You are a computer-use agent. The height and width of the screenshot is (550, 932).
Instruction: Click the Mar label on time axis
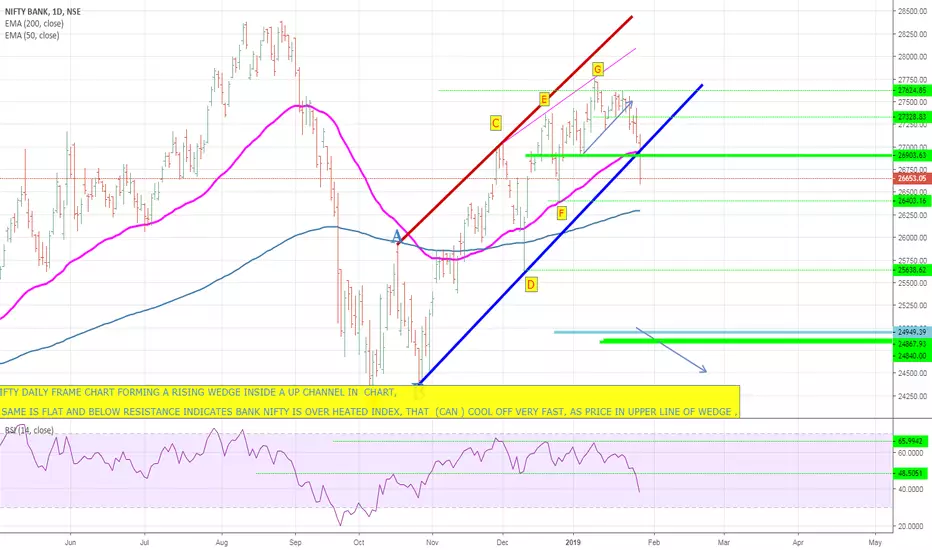coord(723,542)
